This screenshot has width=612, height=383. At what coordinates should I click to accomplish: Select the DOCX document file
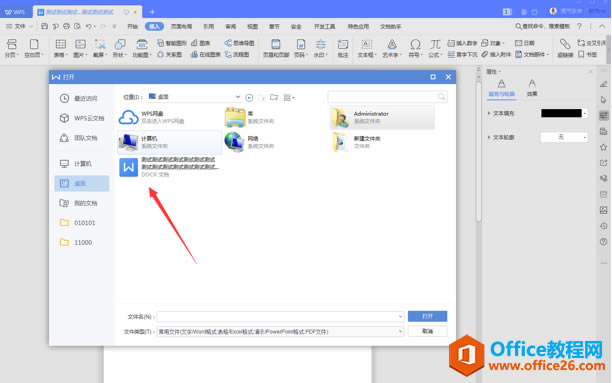coord(169,167)
